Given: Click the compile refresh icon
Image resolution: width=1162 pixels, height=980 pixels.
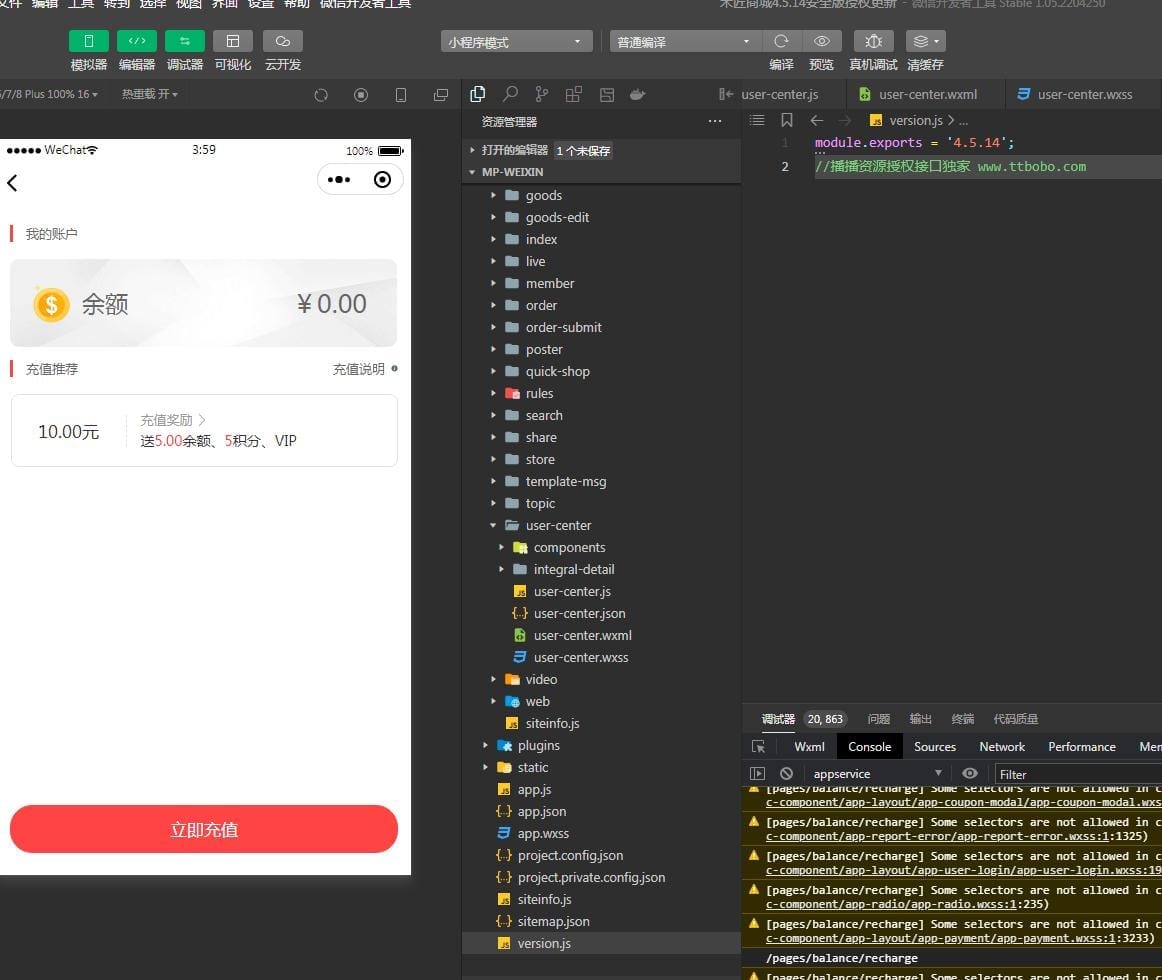Looking at the screenshot, I should 781,42.
